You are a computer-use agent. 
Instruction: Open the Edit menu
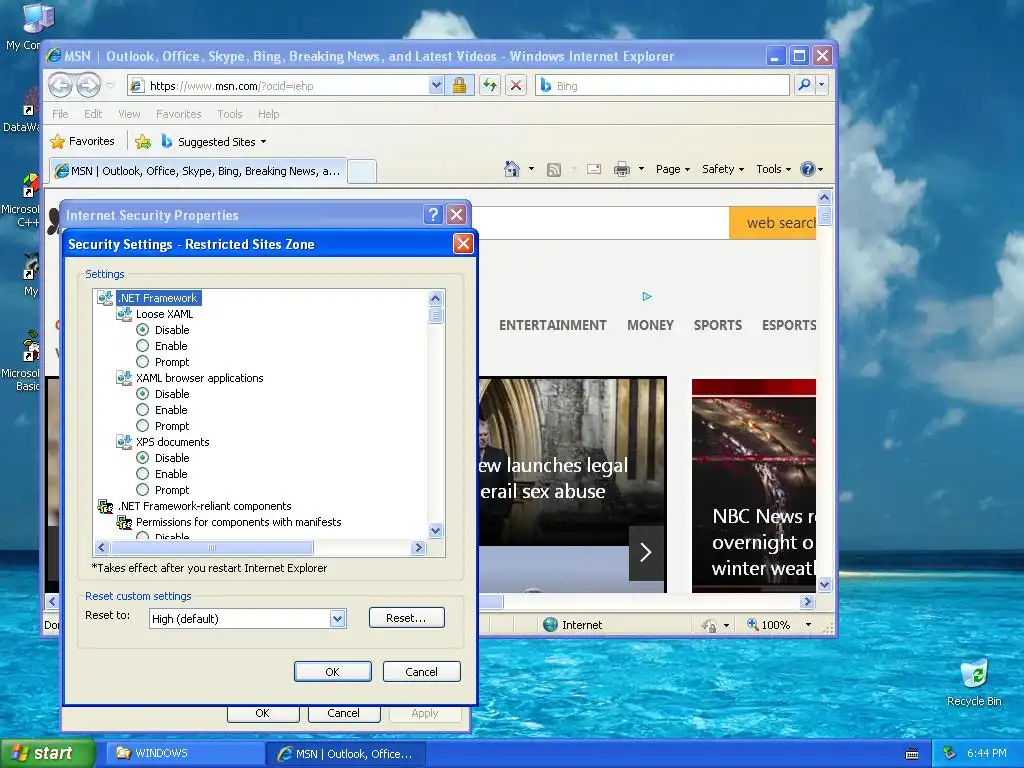[93, 114]
